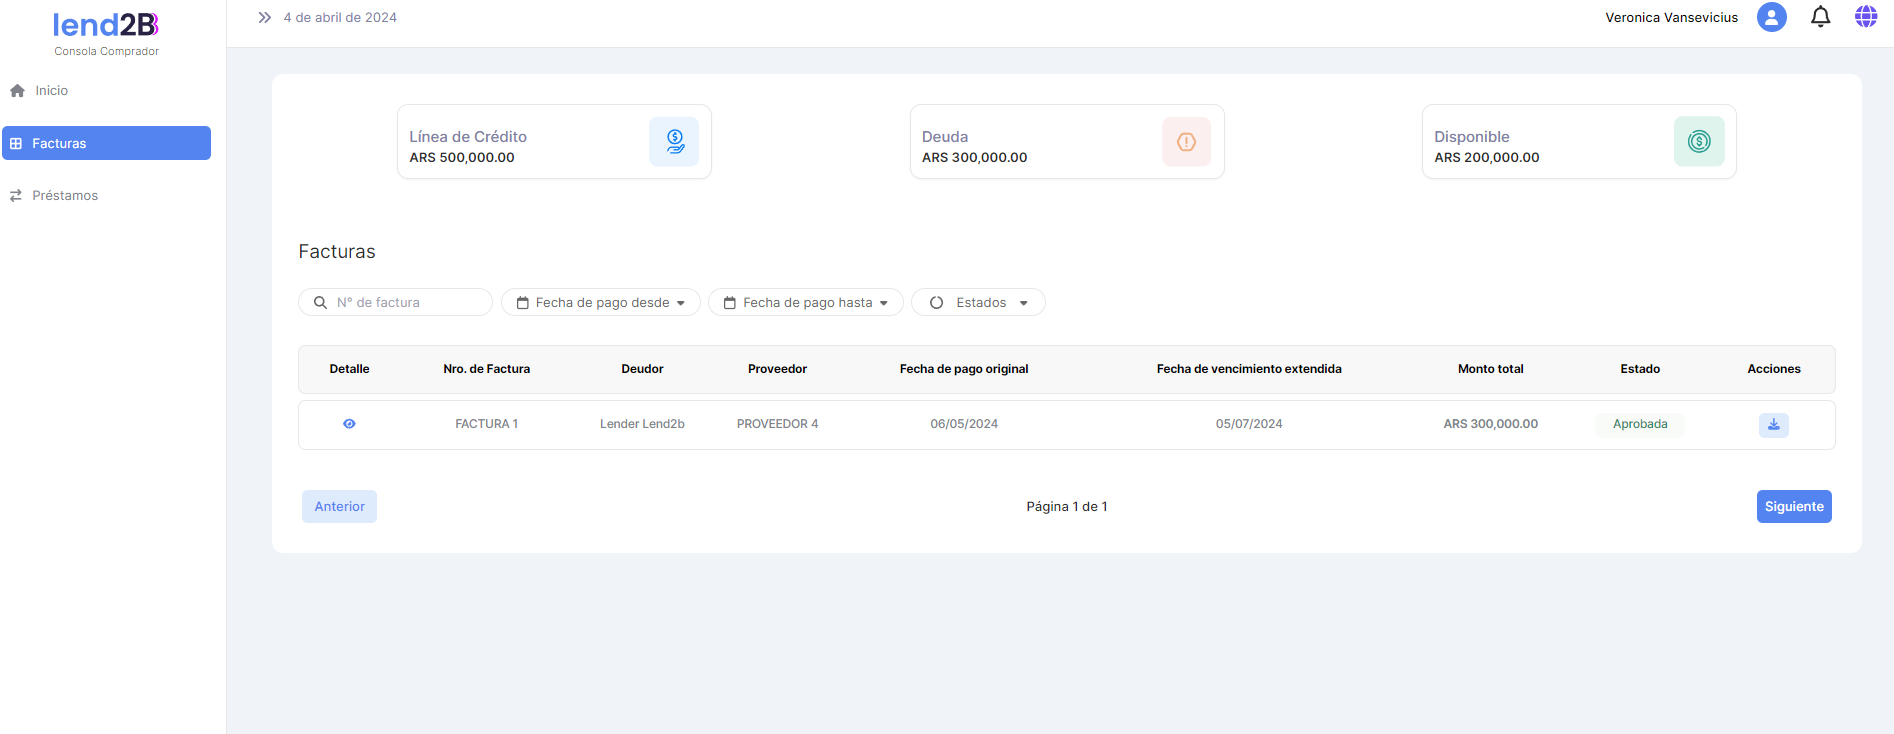
Task: Click the notification bell icon
Action: tap(1820, 17)
